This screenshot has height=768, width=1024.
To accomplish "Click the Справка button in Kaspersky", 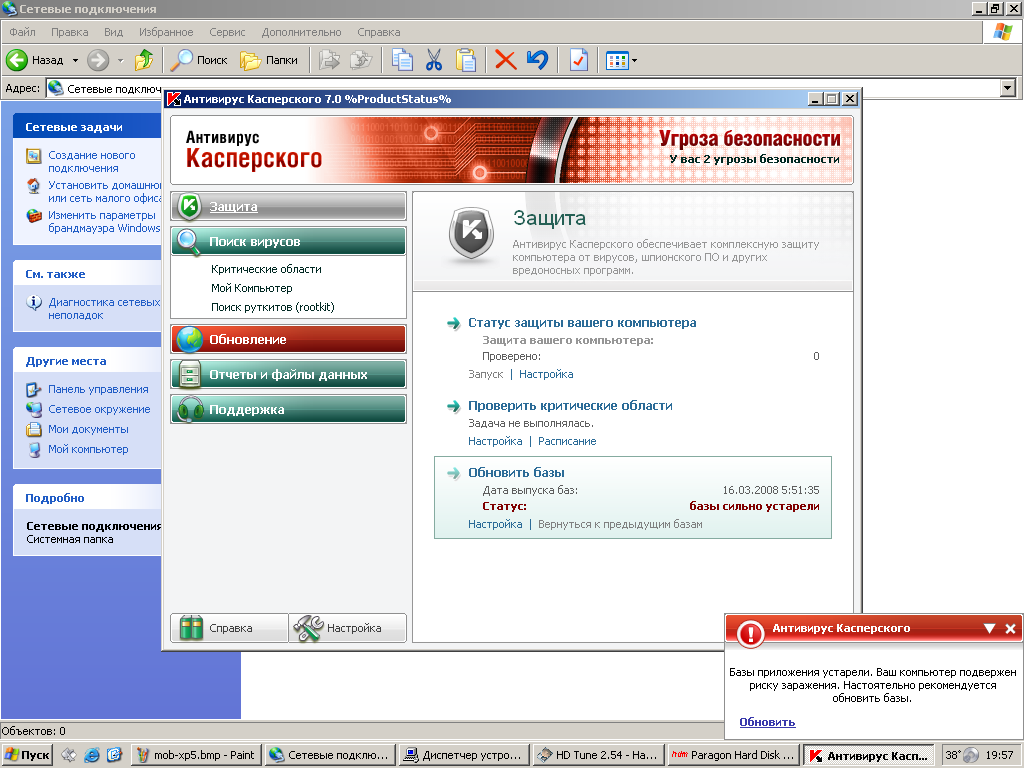I will tap(229, 628).
